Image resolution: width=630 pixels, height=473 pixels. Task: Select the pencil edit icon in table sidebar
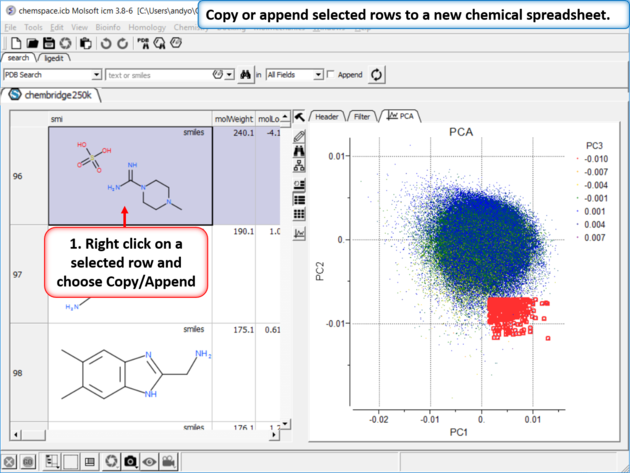[x=299, y=135]
